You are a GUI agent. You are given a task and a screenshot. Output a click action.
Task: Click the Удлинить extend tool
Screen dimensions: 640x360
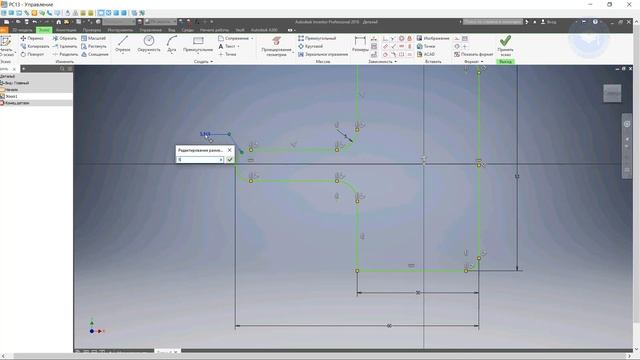point(64,46)
